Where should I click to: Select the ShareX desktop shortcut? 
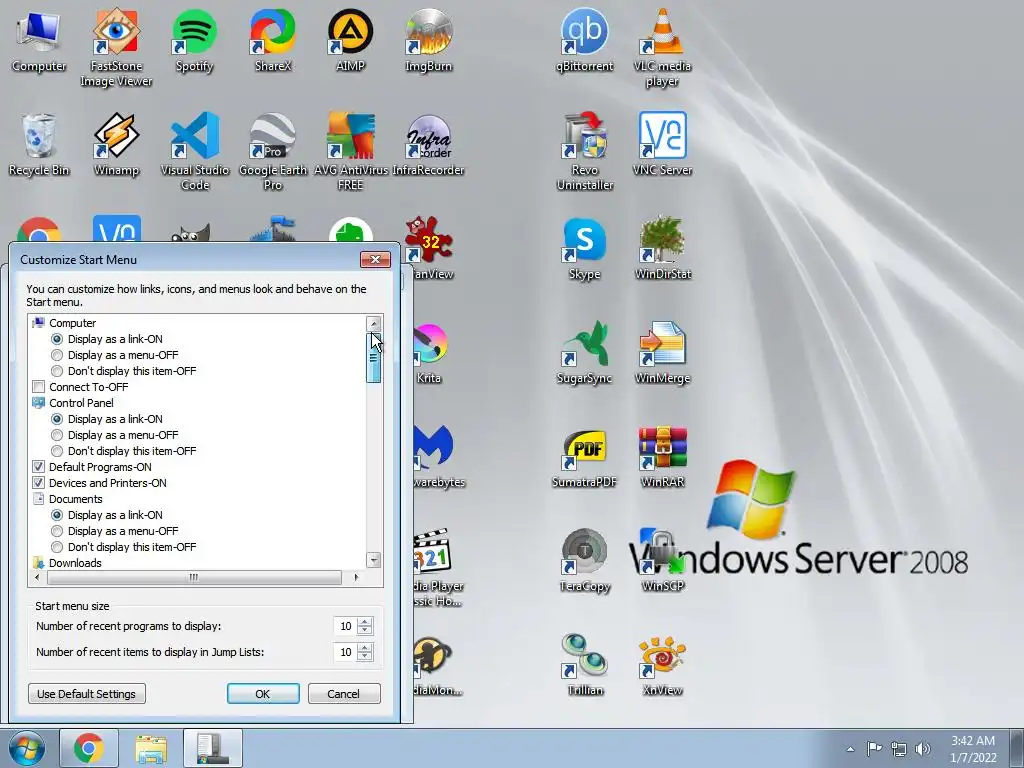click(x=272, y=40)
